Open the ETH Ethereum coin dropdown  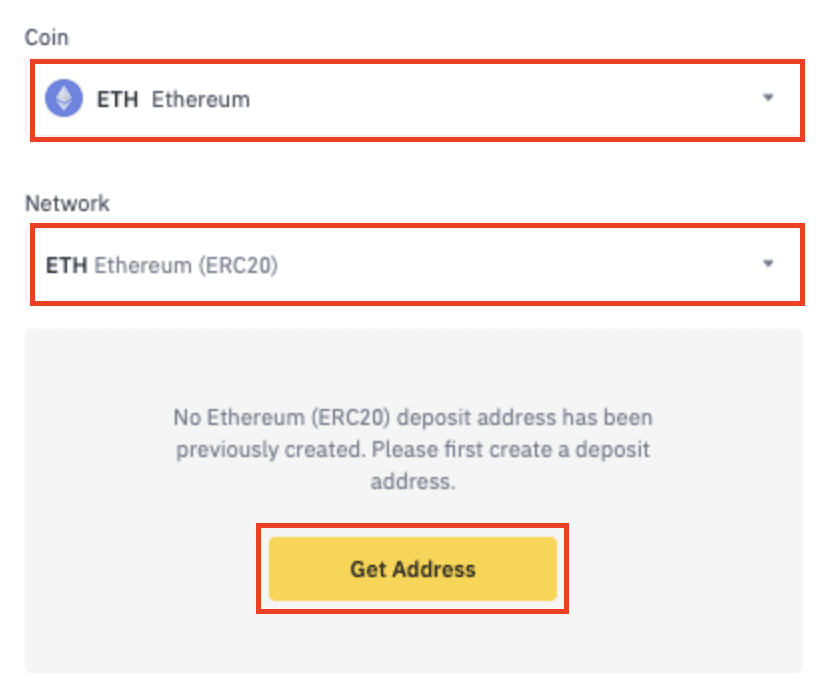[417, 100]
